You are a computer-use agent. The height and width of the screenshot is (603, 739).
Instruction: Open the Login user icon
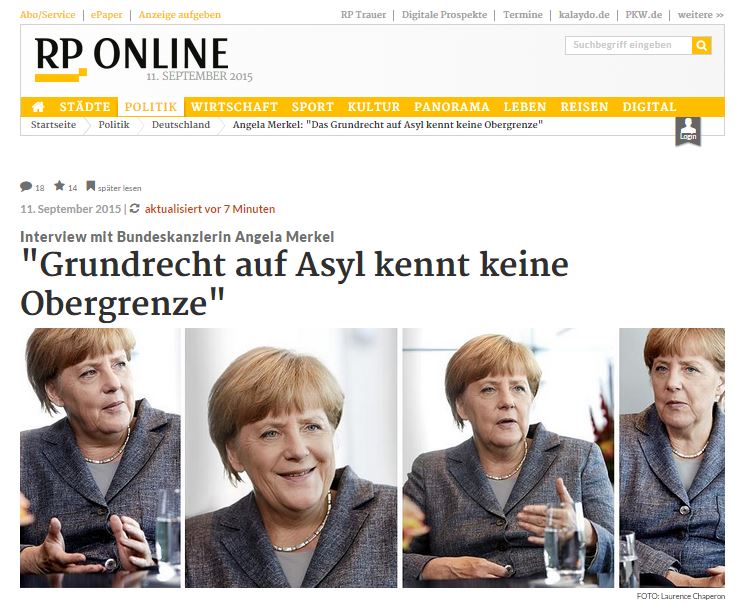[688, 132]
